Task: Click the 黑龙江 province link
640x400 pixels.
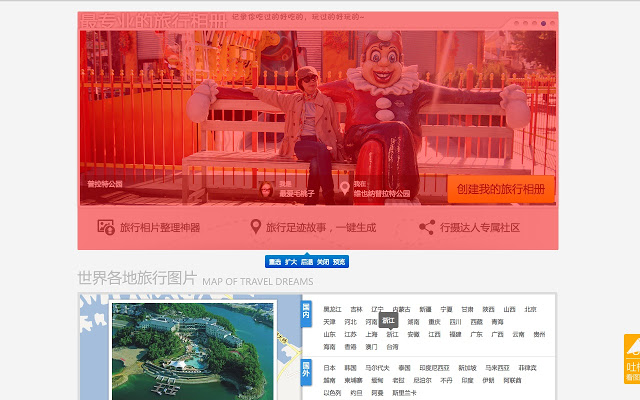Action: coord(332,309)
